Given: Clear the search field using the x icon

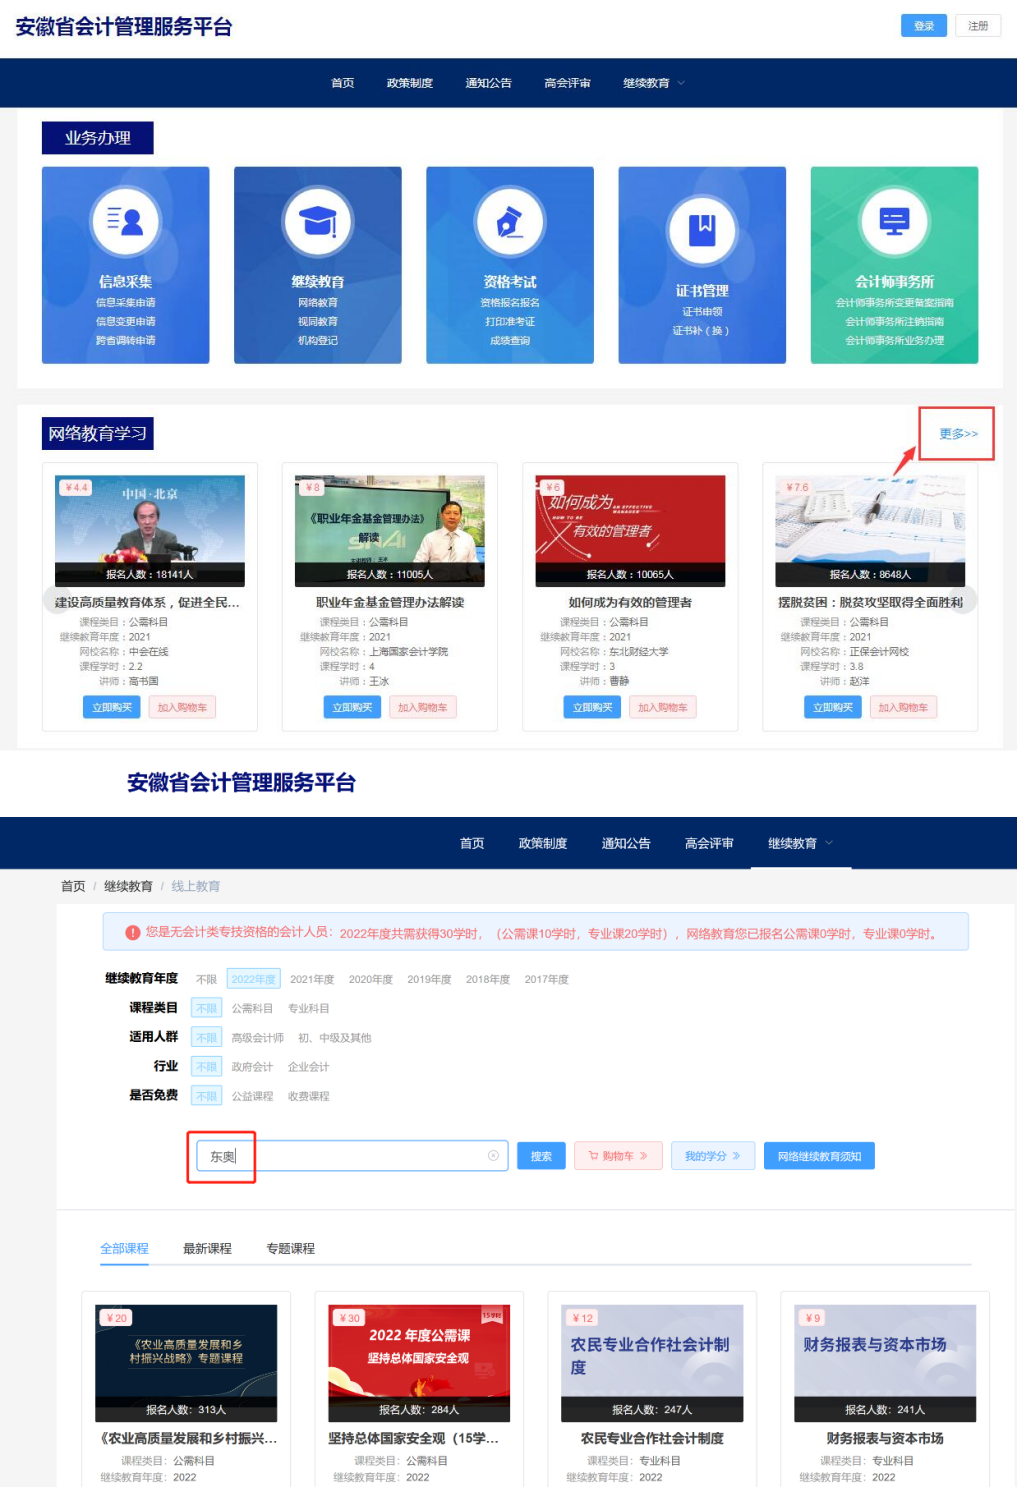Looking at the screenshot, I should click(493, 1156).
